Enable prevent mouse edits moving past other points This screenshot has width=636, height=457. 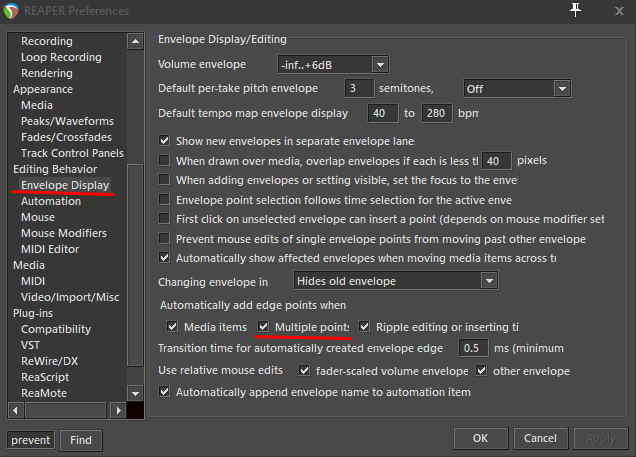(x=164, y=238)
